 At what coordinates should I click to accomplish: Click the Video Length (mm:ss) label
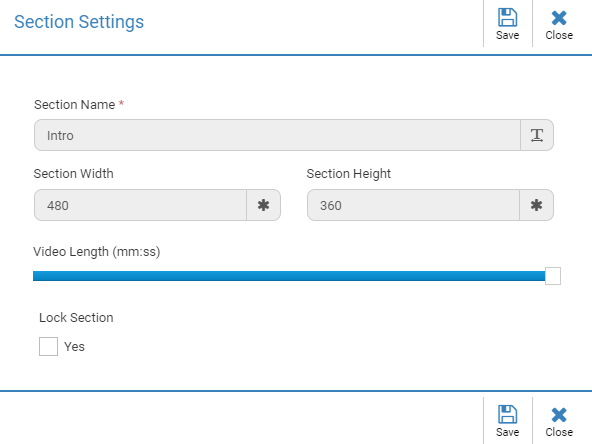tap(97, 252)
